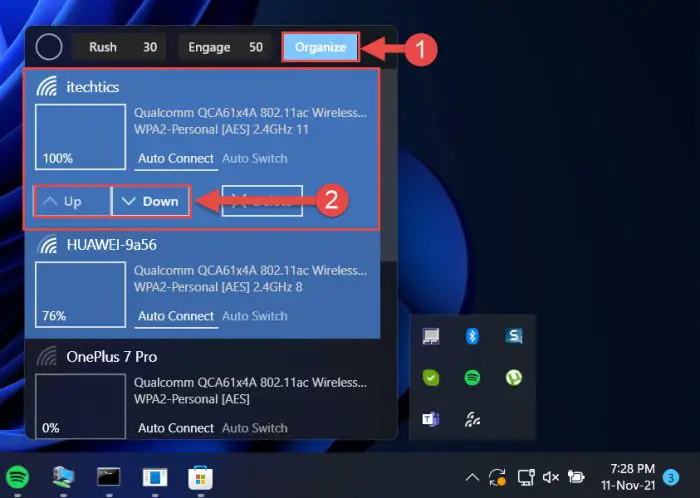Click the profile list vertical scrollbar

(388, 165)
